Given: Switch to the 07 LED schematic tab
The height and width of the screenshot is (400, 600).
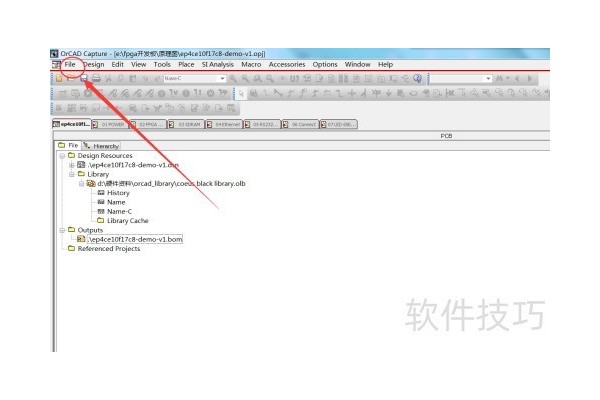Looking at the screenshot, I should 339,124.
